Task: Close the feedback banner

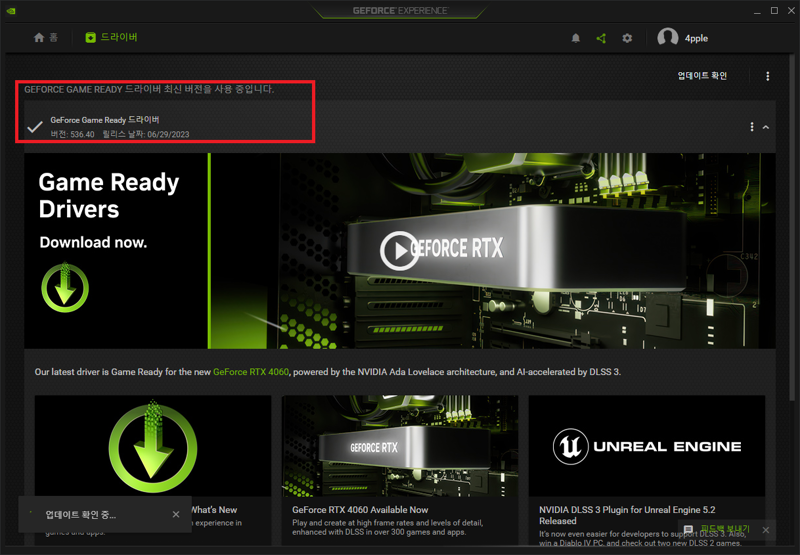Action: click(766, 530)
